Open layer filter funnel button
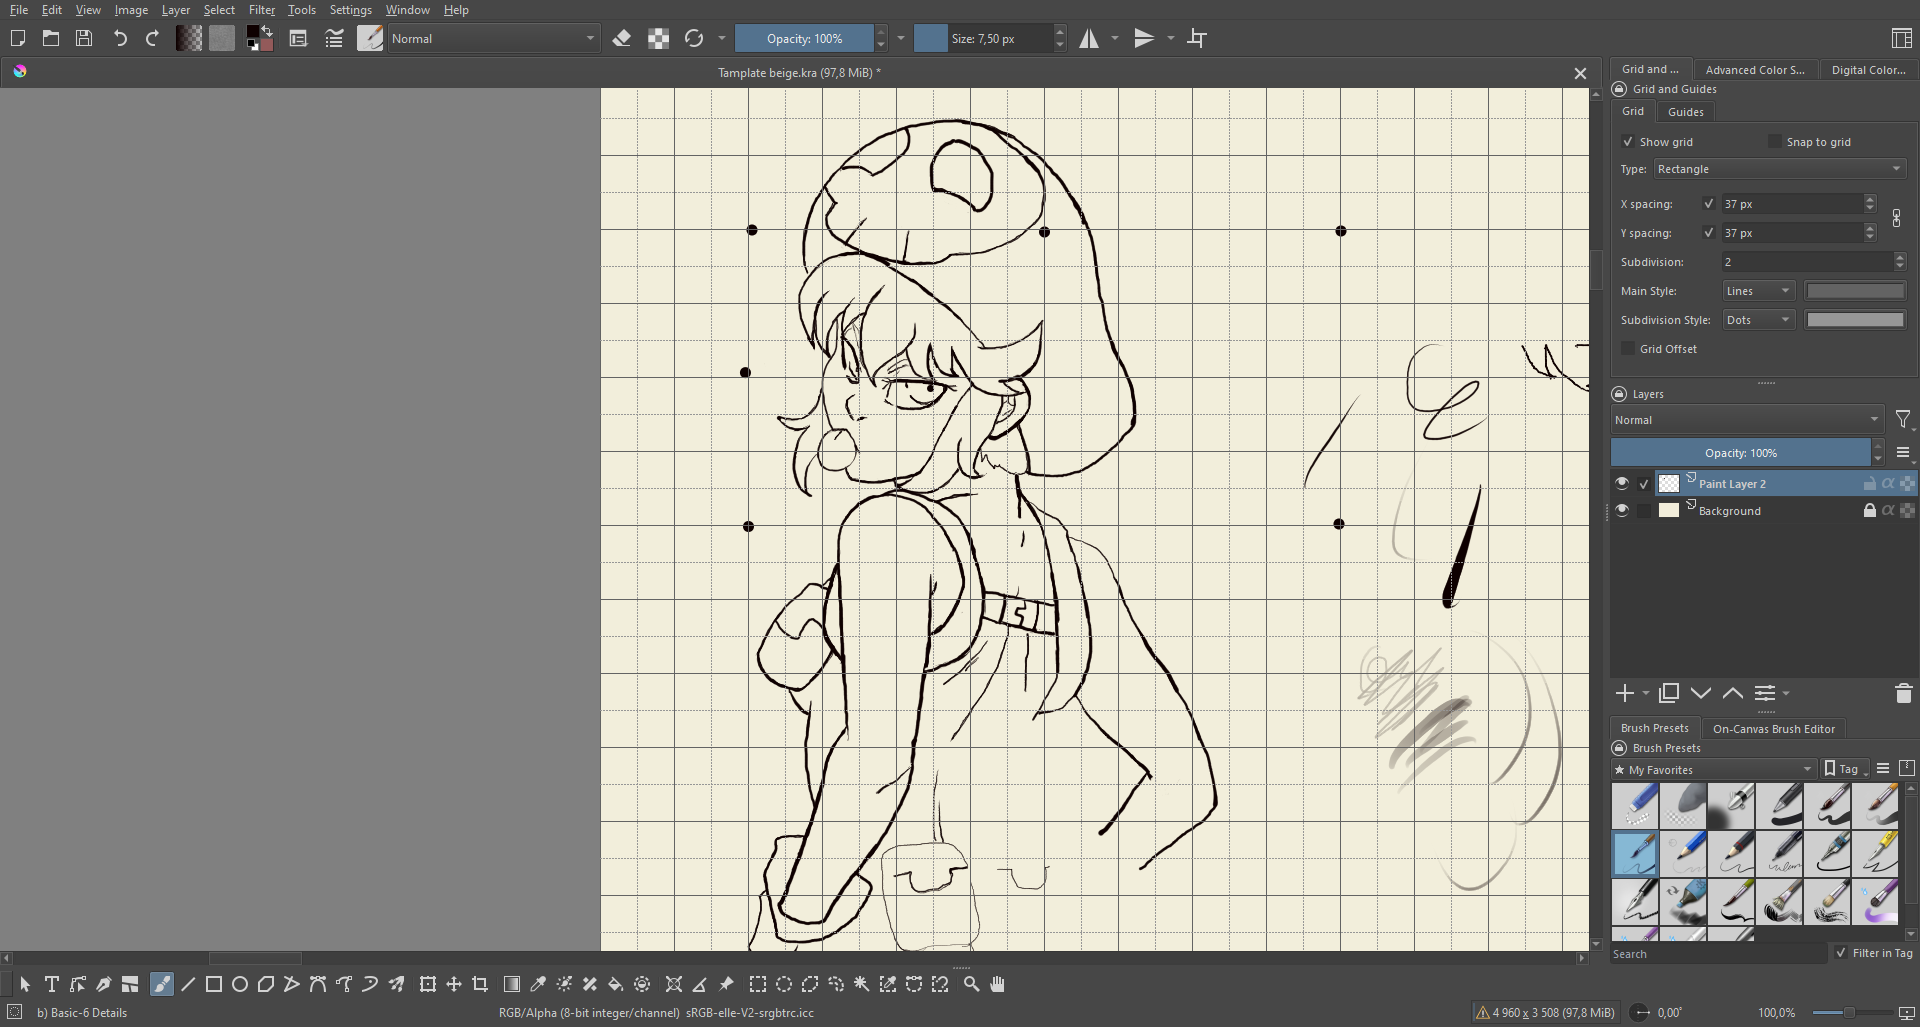Viewport: 1920px width, 1027px height. [x=1902, y=420]
